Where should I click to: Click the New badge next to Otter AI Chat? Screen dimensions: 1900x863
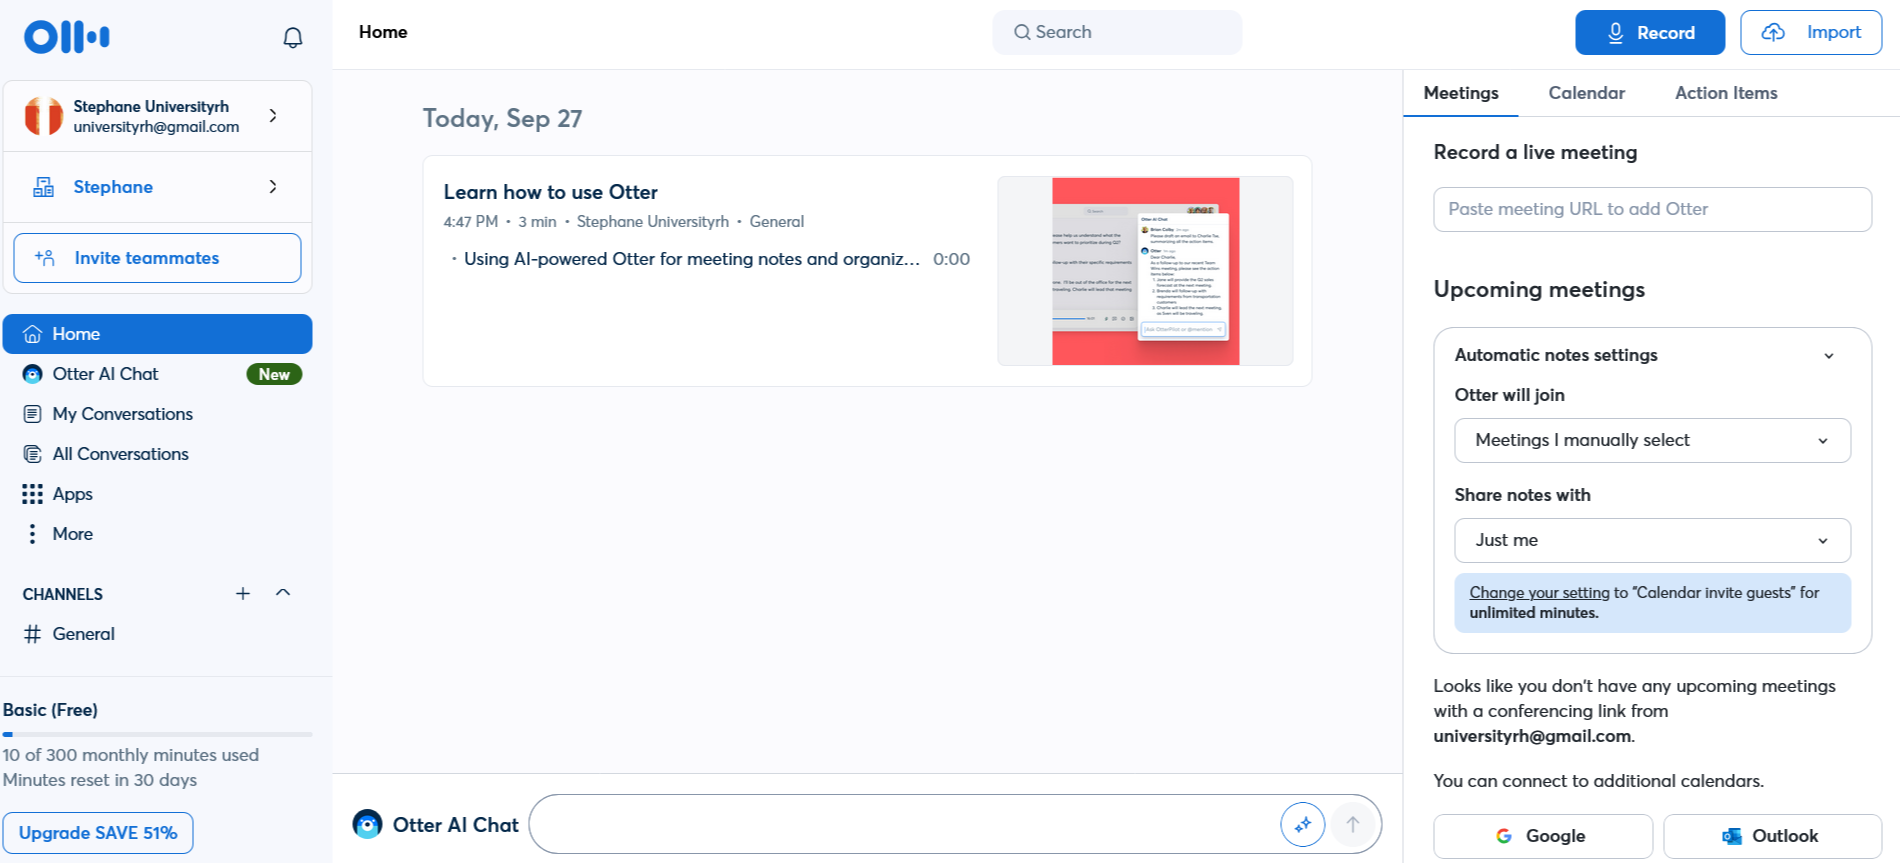(x=274, y=374)
